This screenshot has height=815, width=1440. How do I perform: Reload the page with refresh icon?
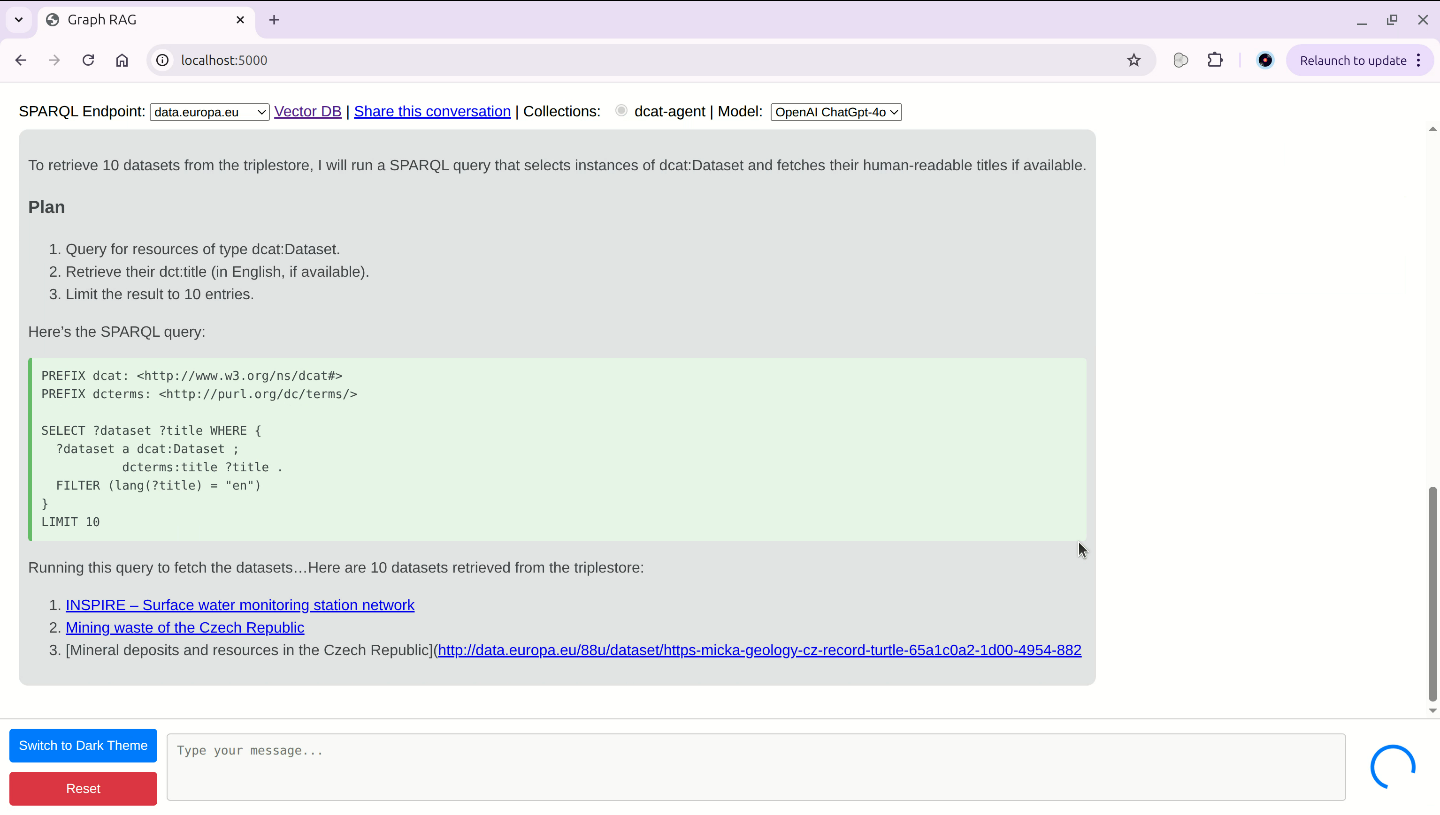point(88,60)
